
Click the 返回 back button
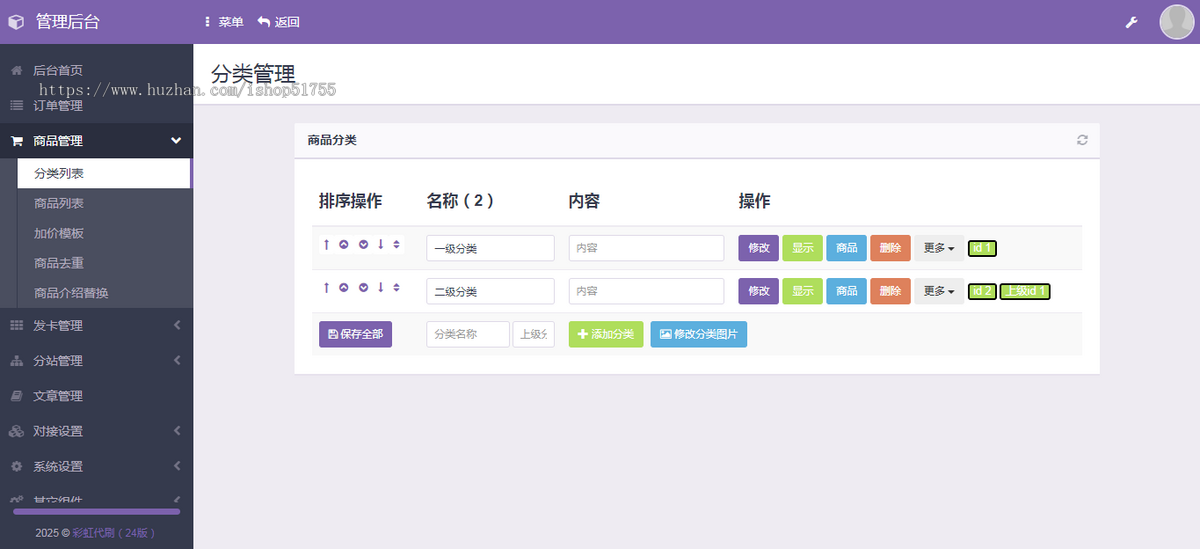(278, 22)
